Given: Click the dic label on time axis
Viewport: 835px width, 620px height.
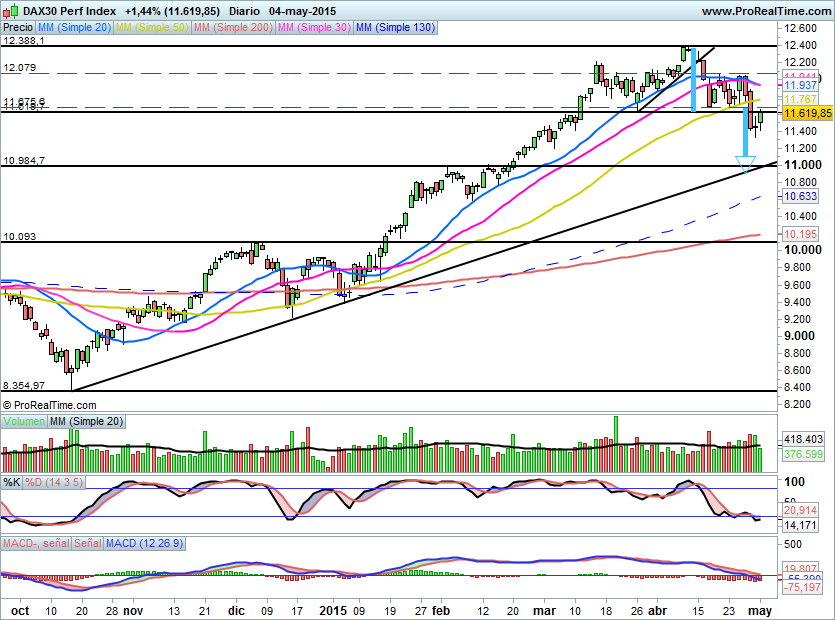Looking at the screenshot, I should click(236, 610).
